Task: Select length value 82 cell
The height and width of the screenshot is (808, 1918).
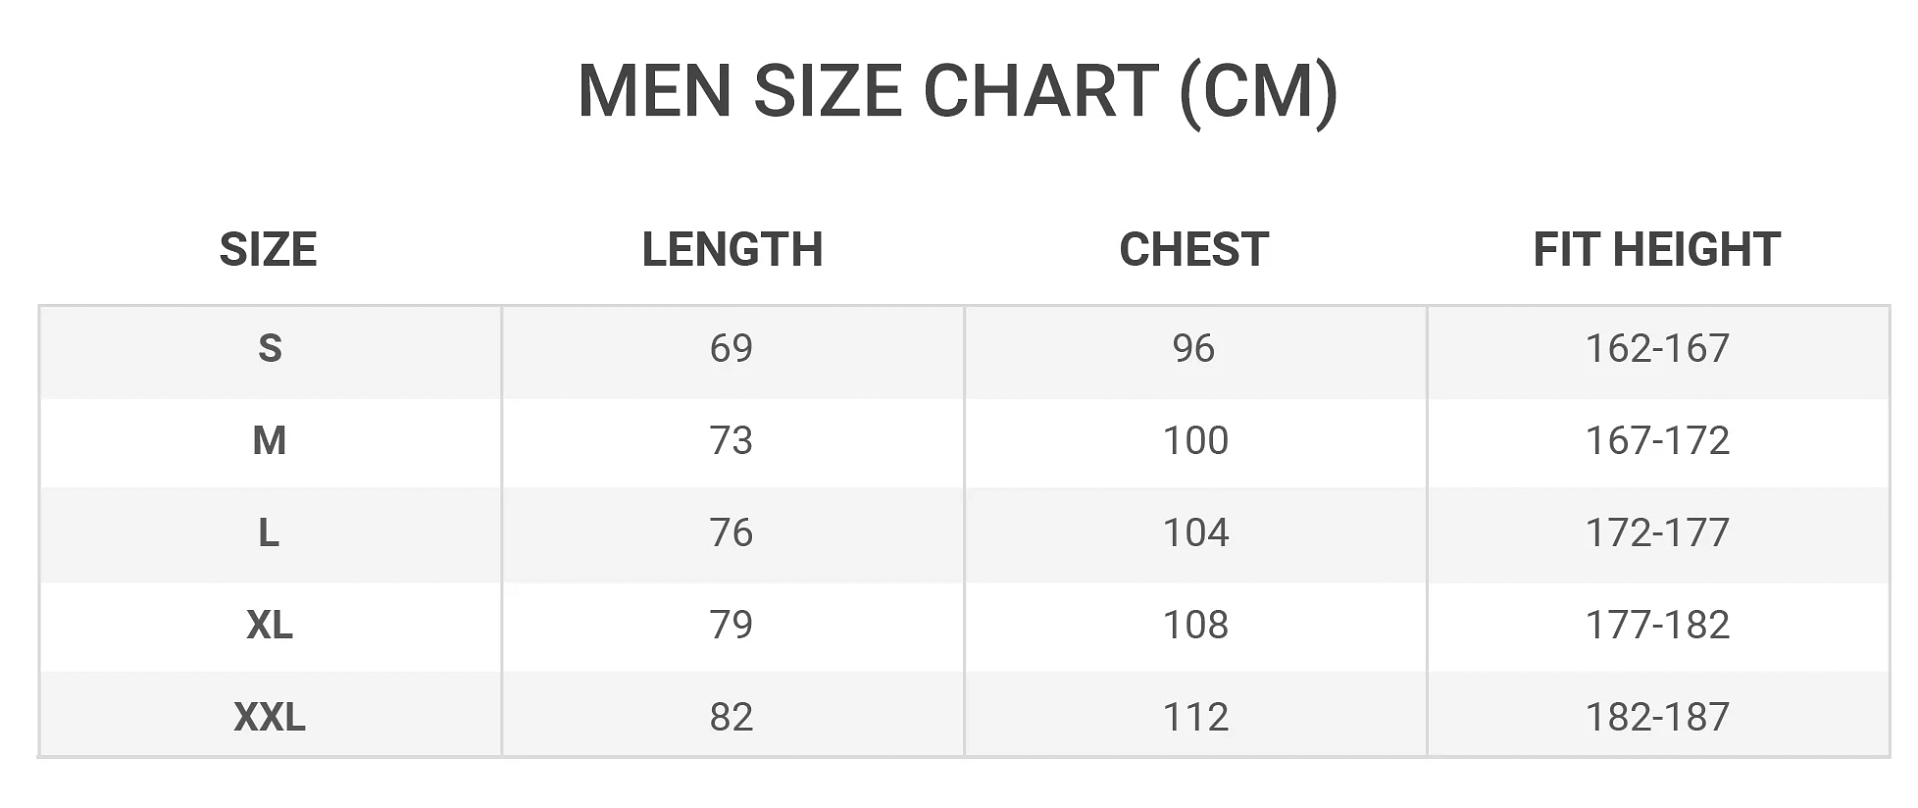Action: (x=731, y=716)
